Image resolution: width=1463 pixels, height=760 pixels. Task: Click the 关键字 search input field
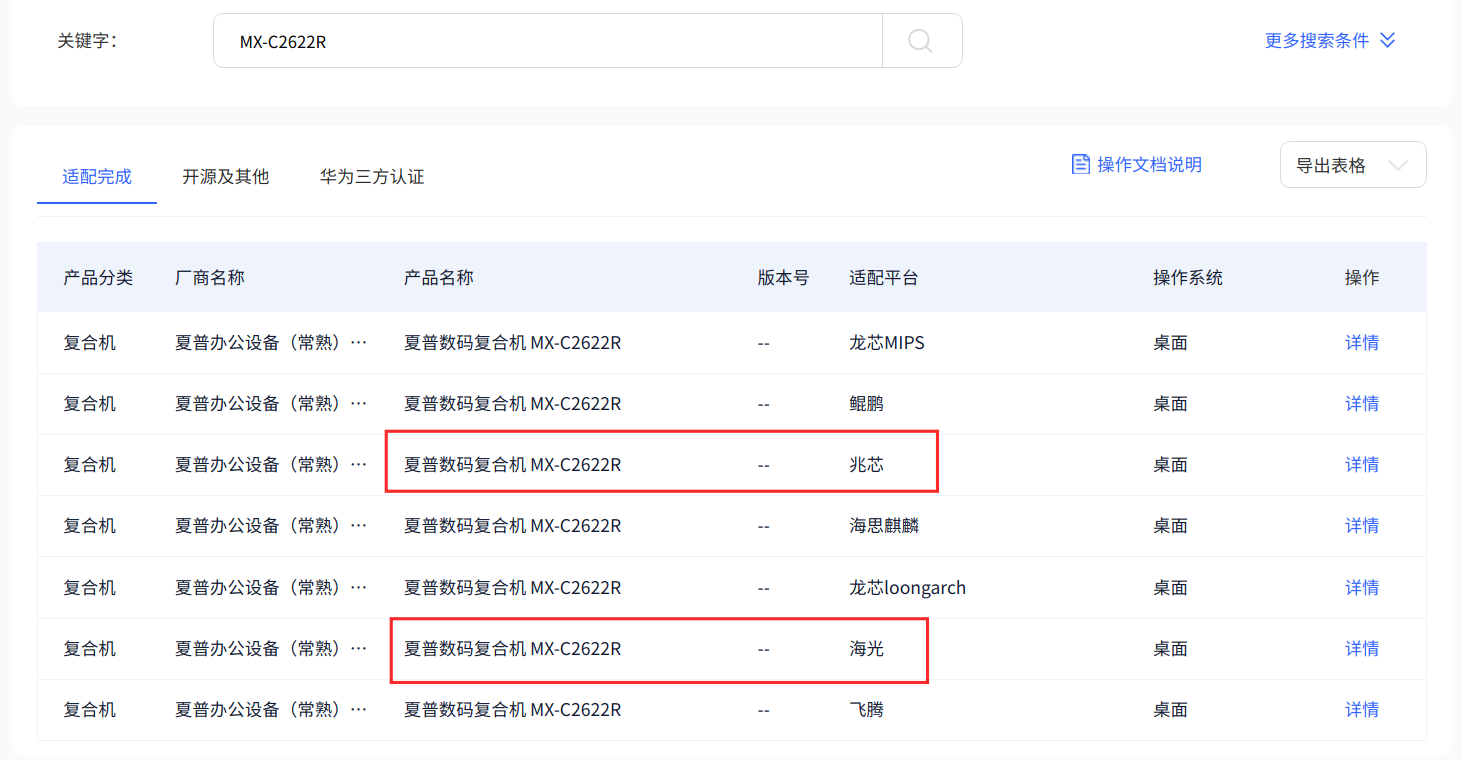click(x=548, y=41)
